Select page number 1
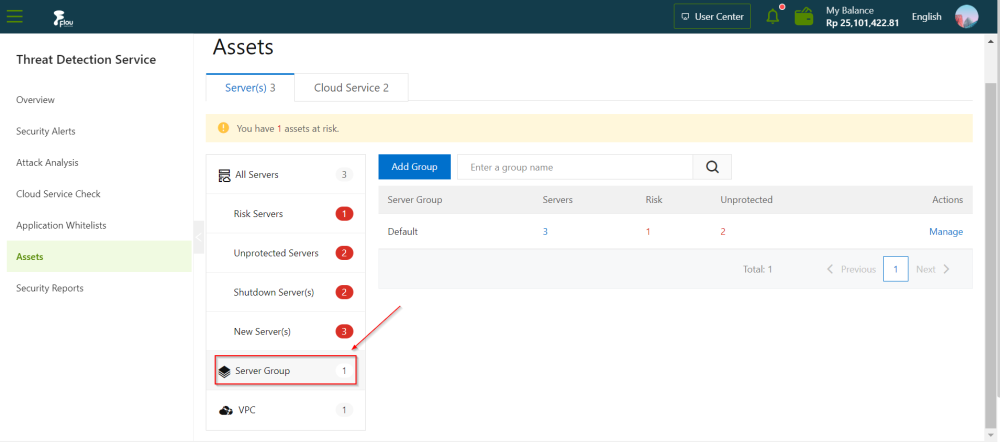Viewport: 1000px width, 442px height. point(895,269)
